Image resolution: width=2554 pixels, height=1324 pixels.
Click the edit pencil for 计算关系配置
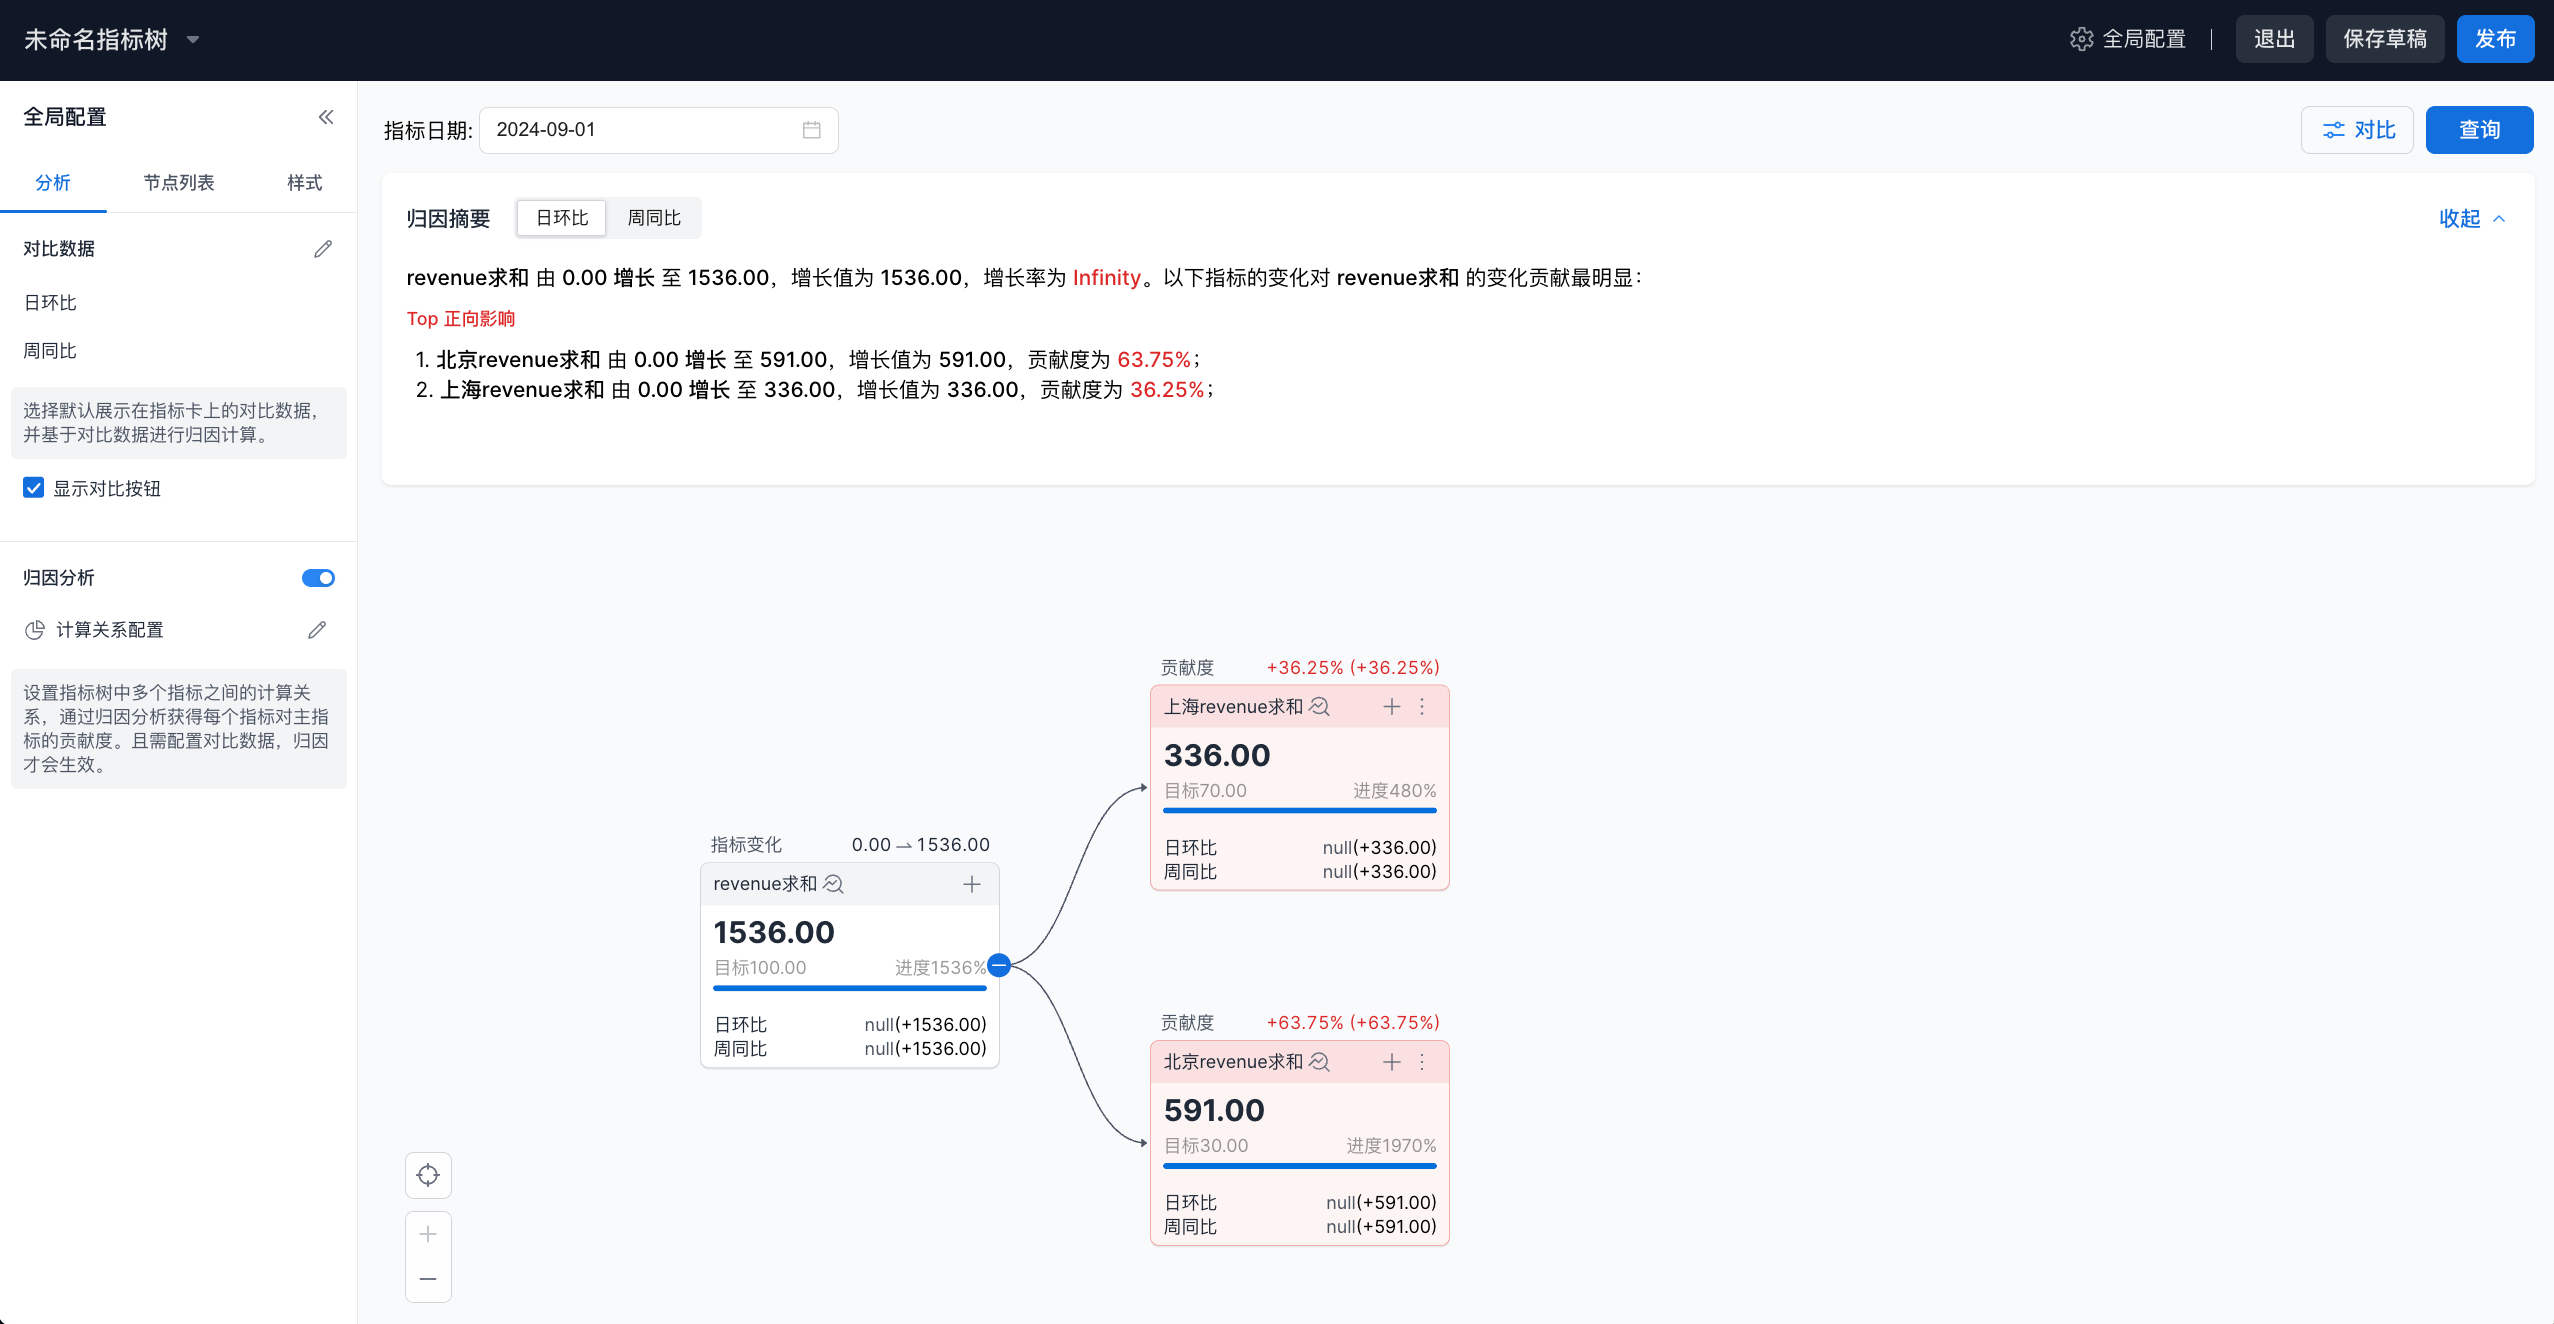pos(317,630)
